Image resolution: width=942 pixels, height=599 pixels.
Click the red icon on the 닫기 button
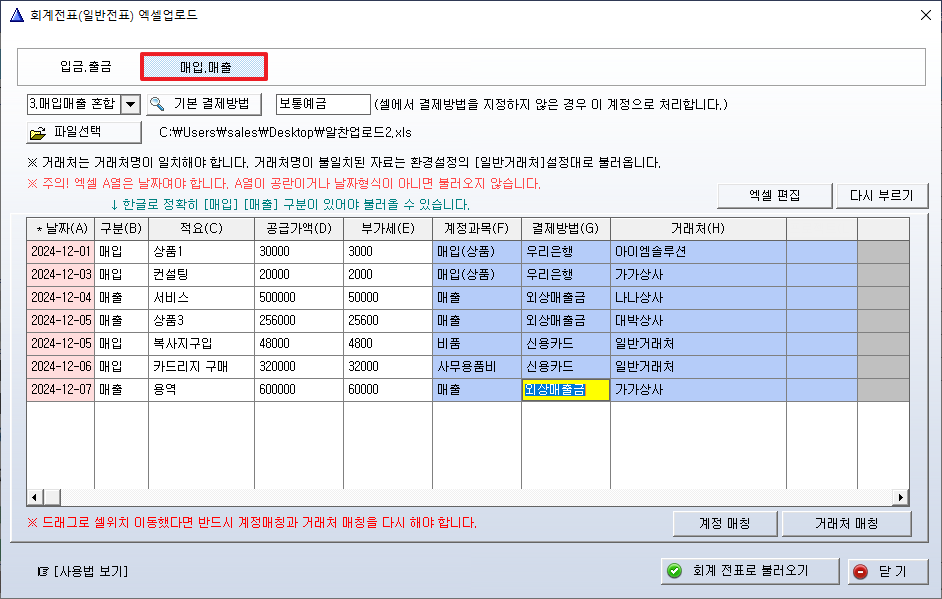pos(861,571)
